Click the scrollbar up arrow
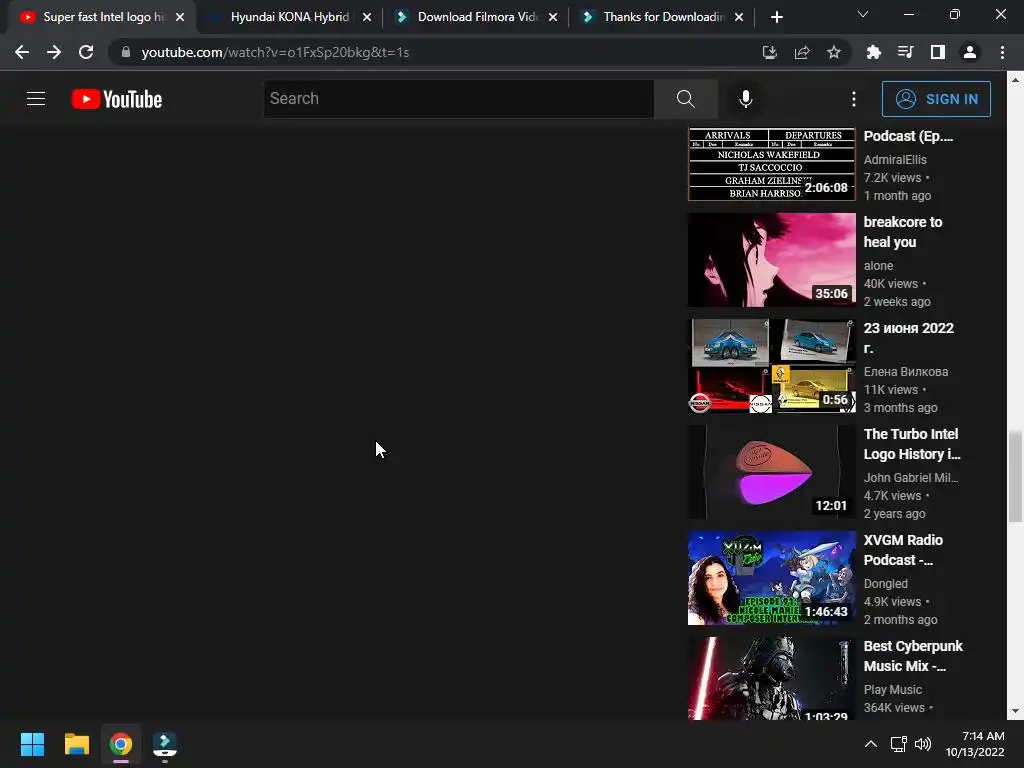Image resolution: width=1024 pixels, height=768 pixels. [x=1015, y=80]
